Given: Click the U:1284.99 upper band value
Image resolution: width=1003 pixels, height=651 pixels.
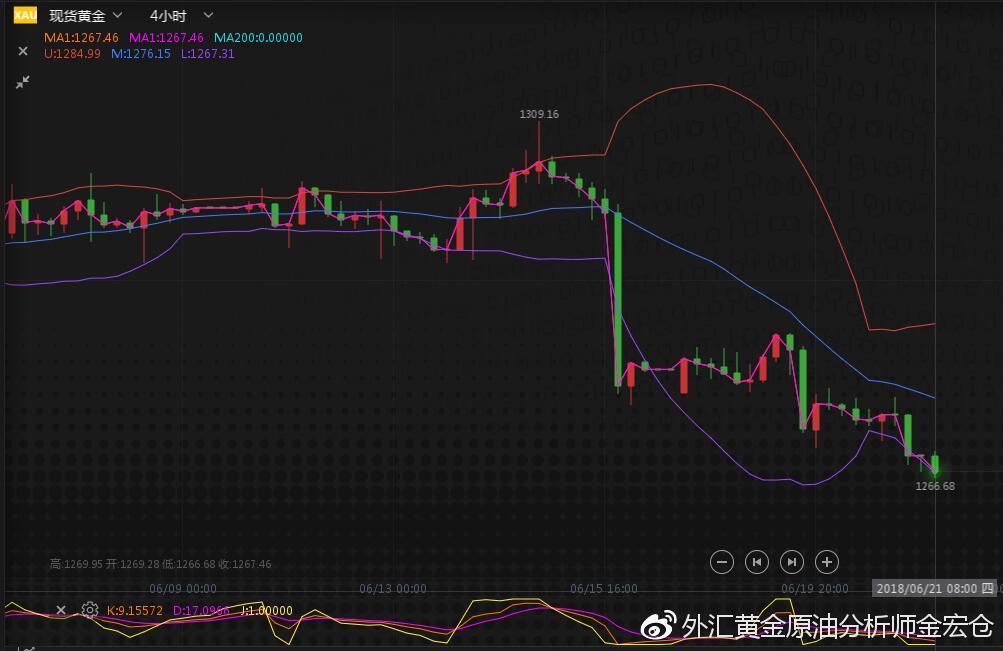Looking at the screenshot, I should click(x=72, y=54).
